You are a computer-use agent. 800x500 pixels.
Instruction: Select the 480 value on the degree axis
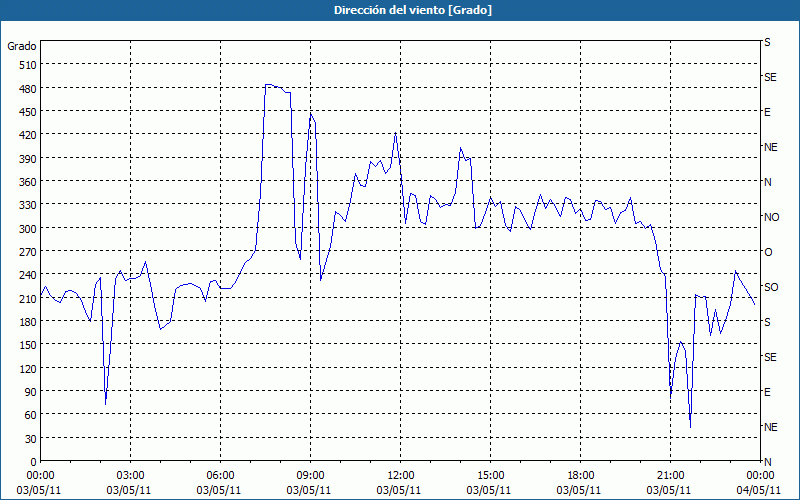(28, 89)
